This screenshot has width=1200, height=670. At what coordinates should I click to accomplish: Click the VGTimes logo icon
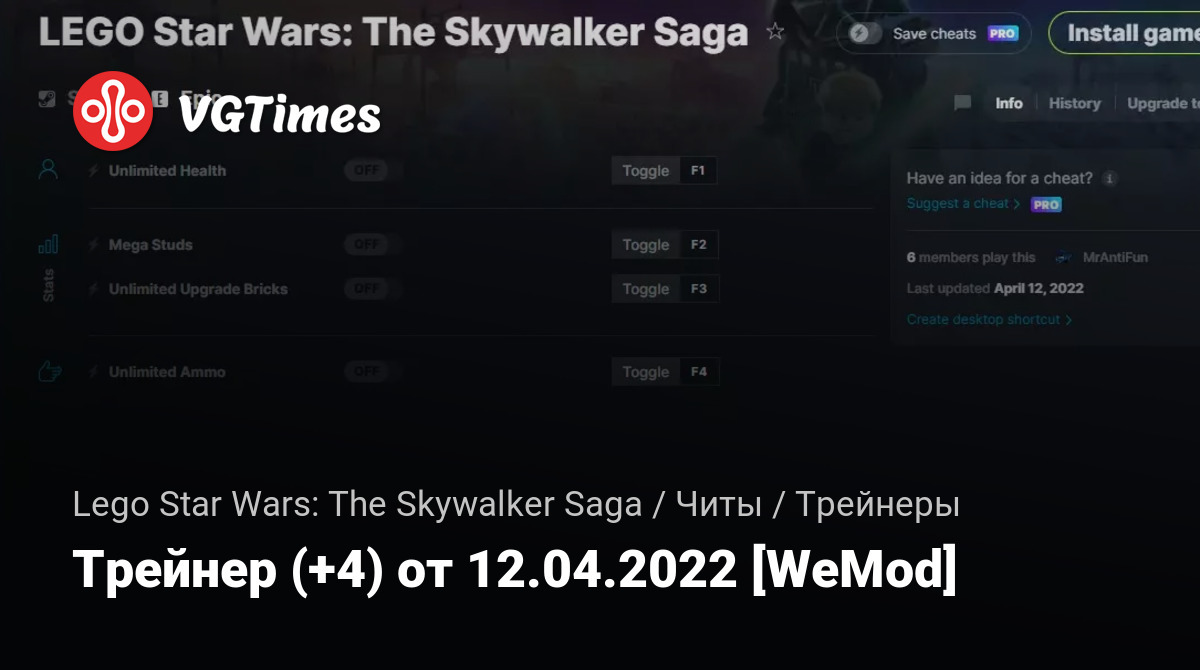coord(113,111)
